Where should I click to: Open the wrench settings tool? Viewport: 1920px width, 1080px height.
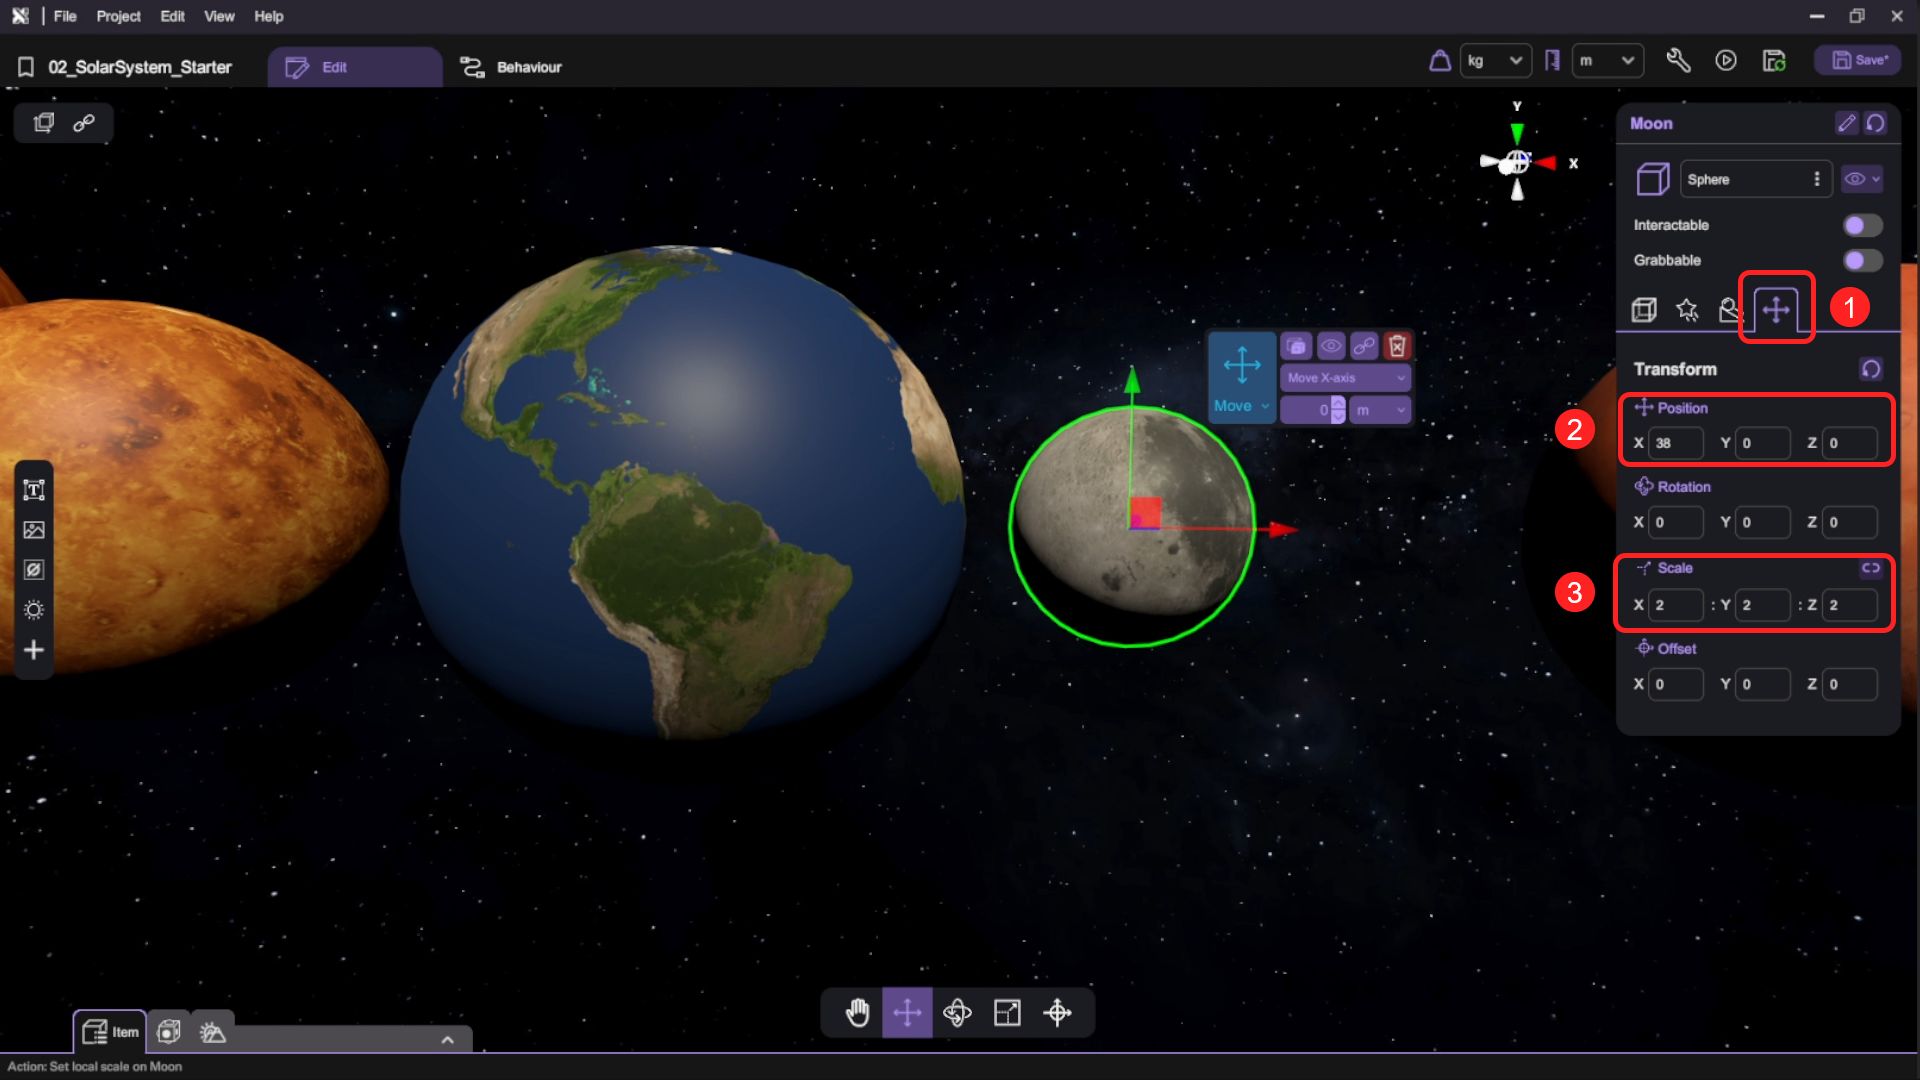pos(1678,61)
